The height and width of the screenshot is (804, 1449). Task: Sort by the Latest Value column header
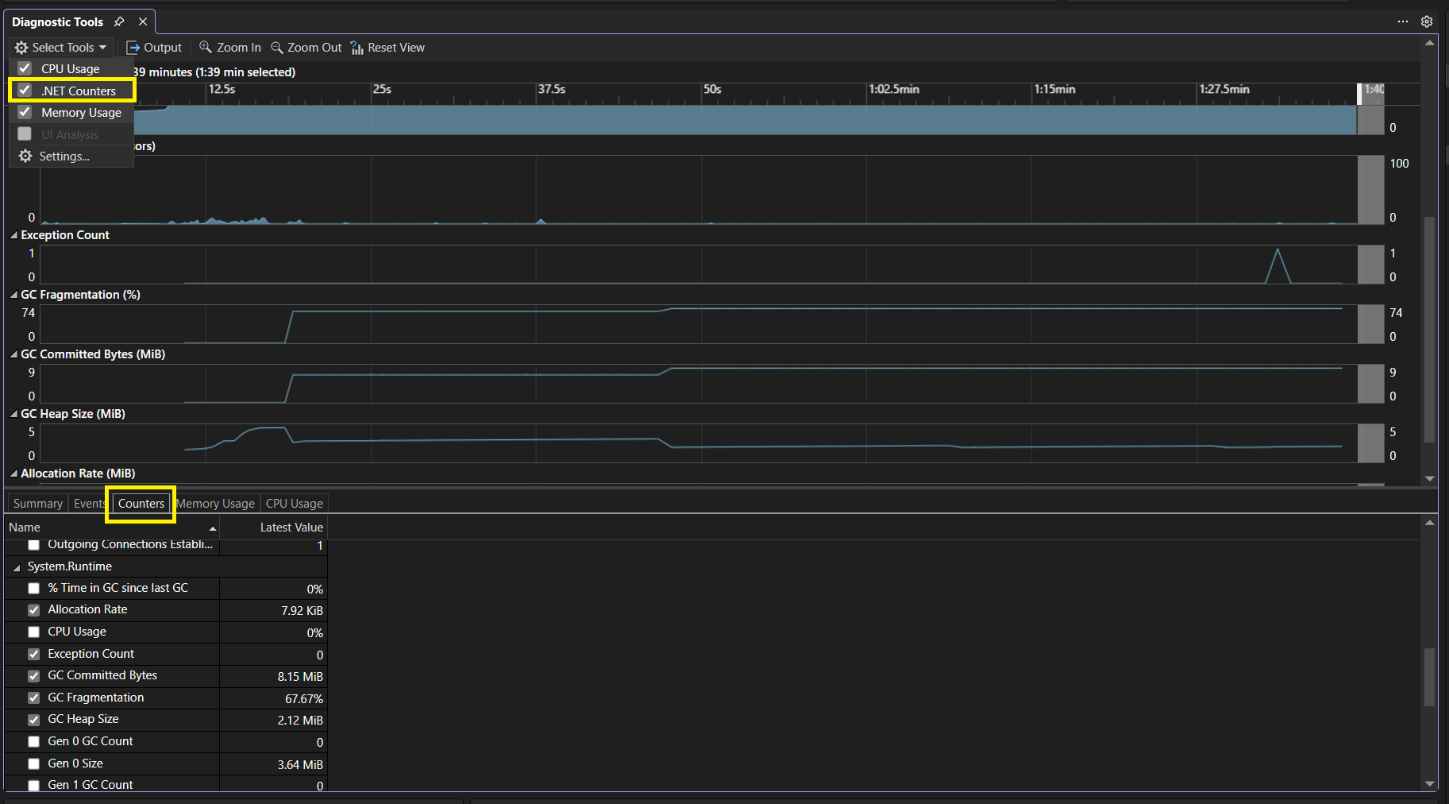coord(274,527)
